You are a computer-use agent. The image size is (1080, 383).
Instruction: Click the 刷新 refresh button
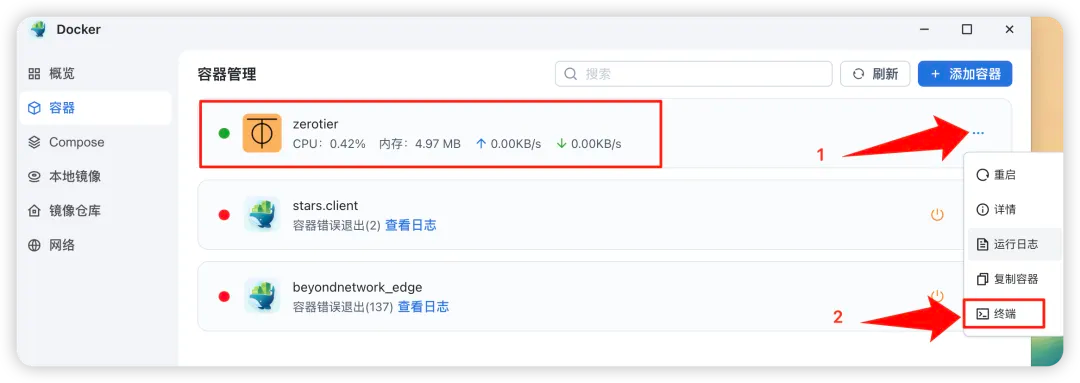pyautogui.click(x=875, y=74)
